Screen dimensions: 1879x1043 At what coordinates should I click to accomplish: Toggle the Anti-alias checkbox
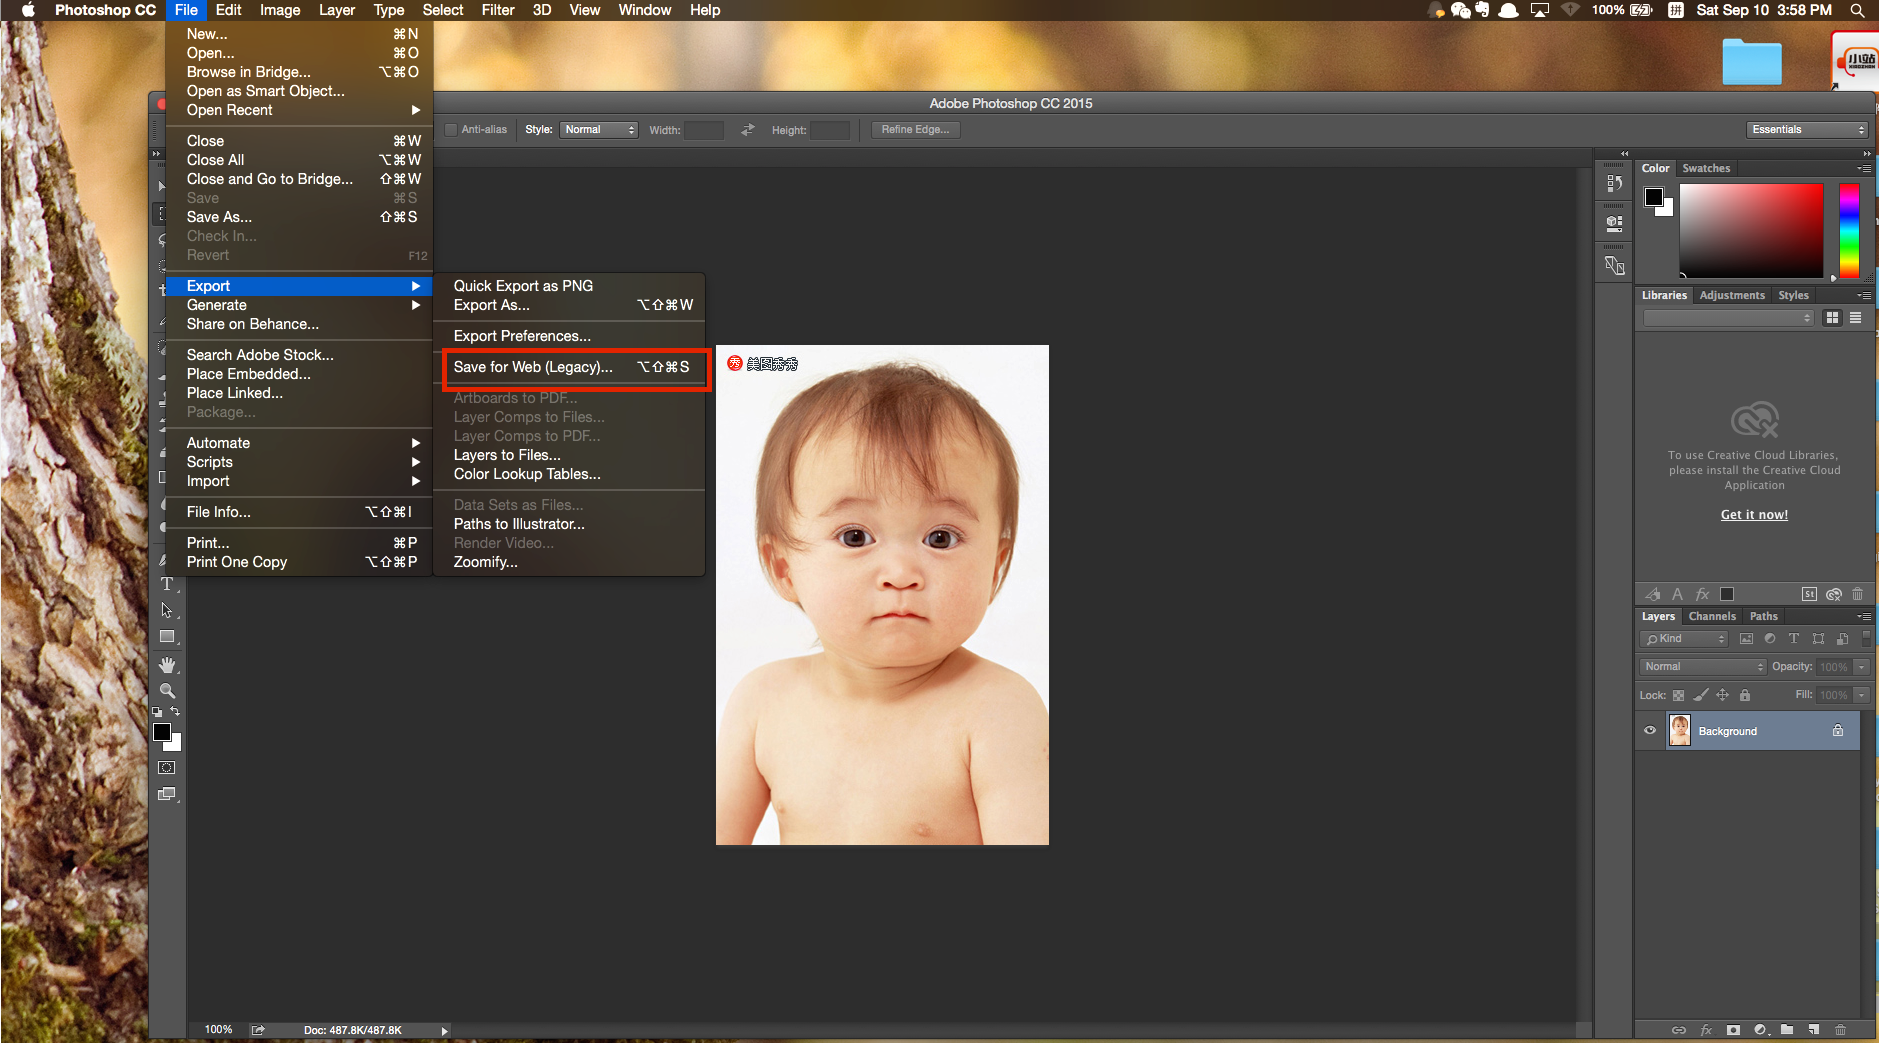pos(451,130)
